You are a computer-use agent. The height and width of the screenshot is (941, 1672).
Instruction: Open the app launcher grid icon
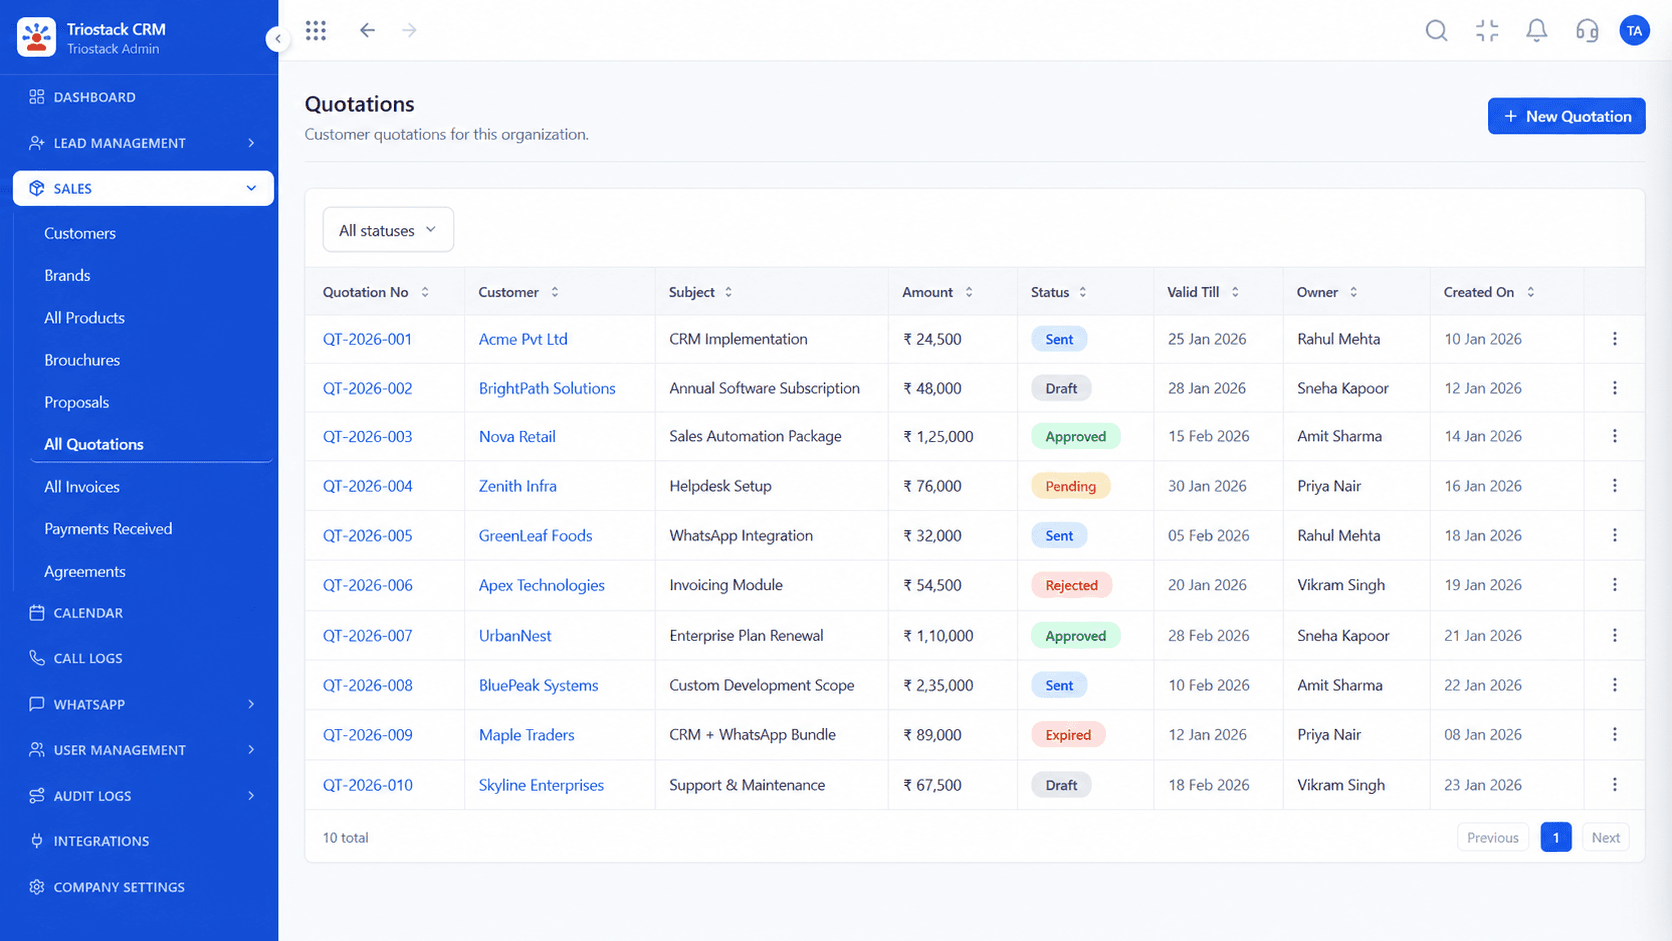(316, 30)
